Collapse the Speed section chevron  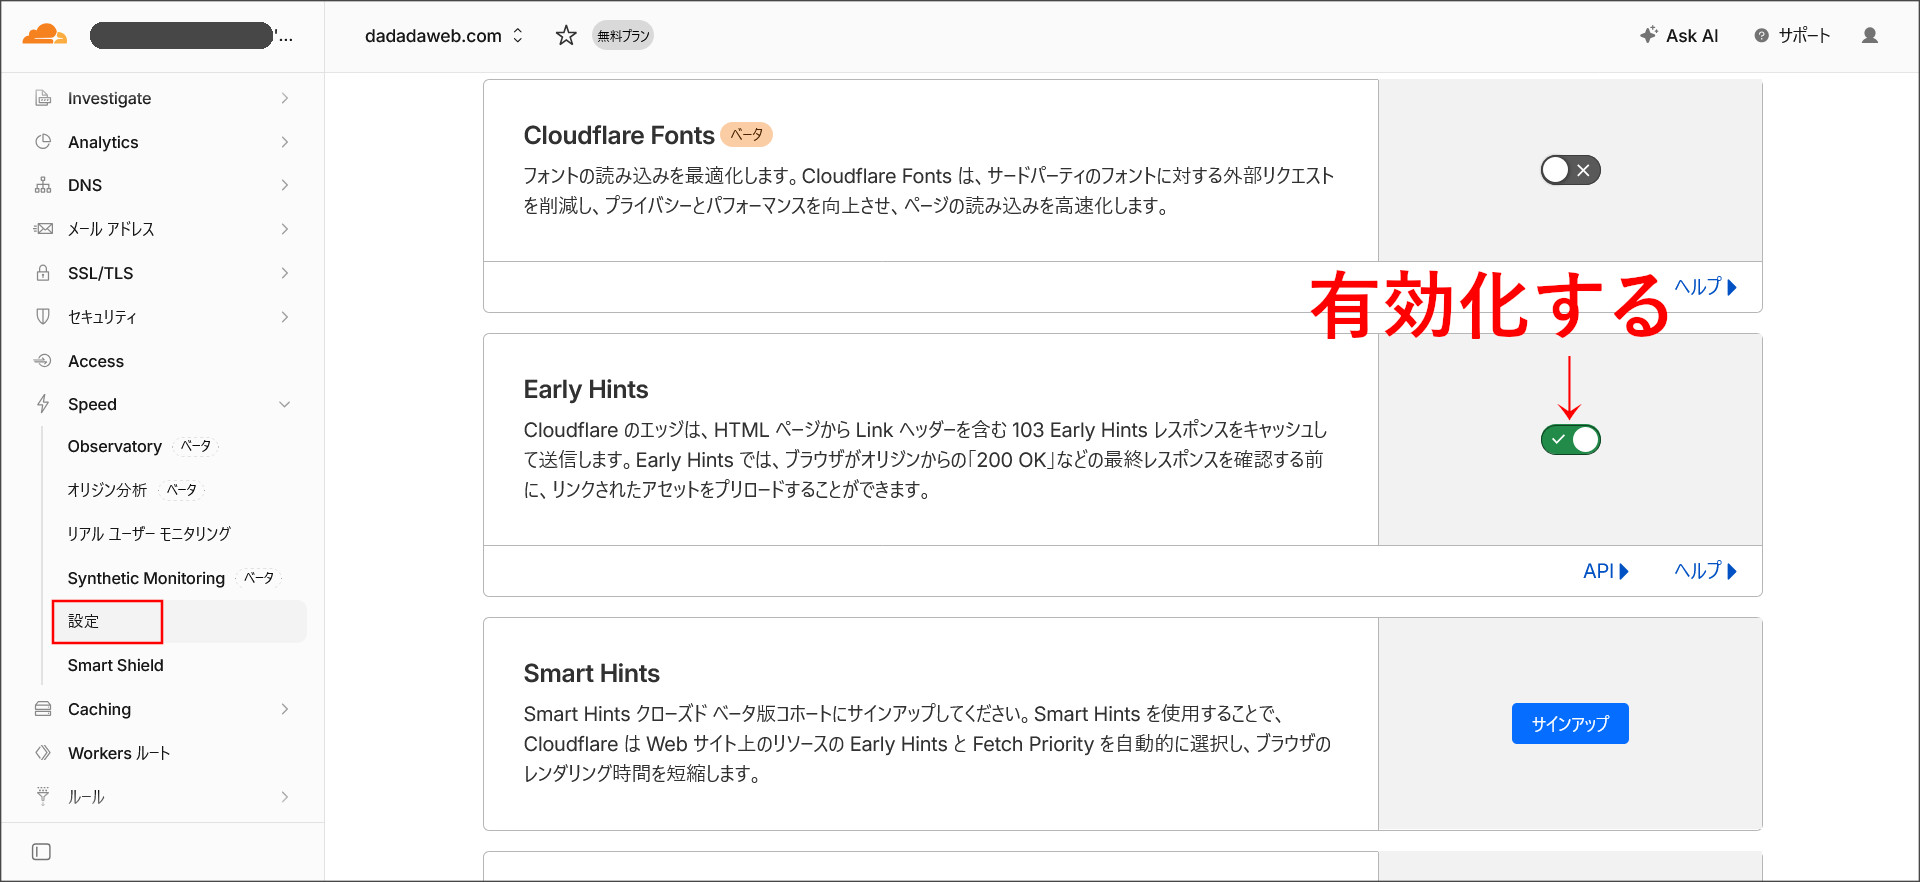coord(285,404)
